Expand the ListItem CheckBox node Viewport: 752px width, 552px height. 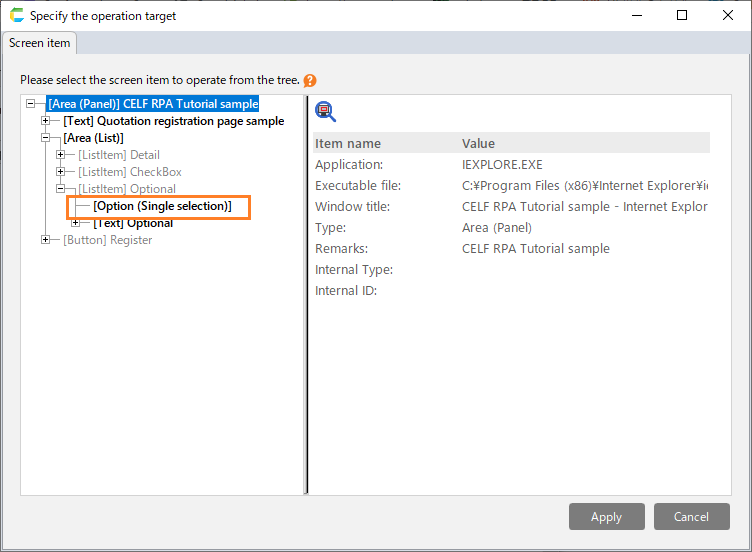[x=61, y=172]
